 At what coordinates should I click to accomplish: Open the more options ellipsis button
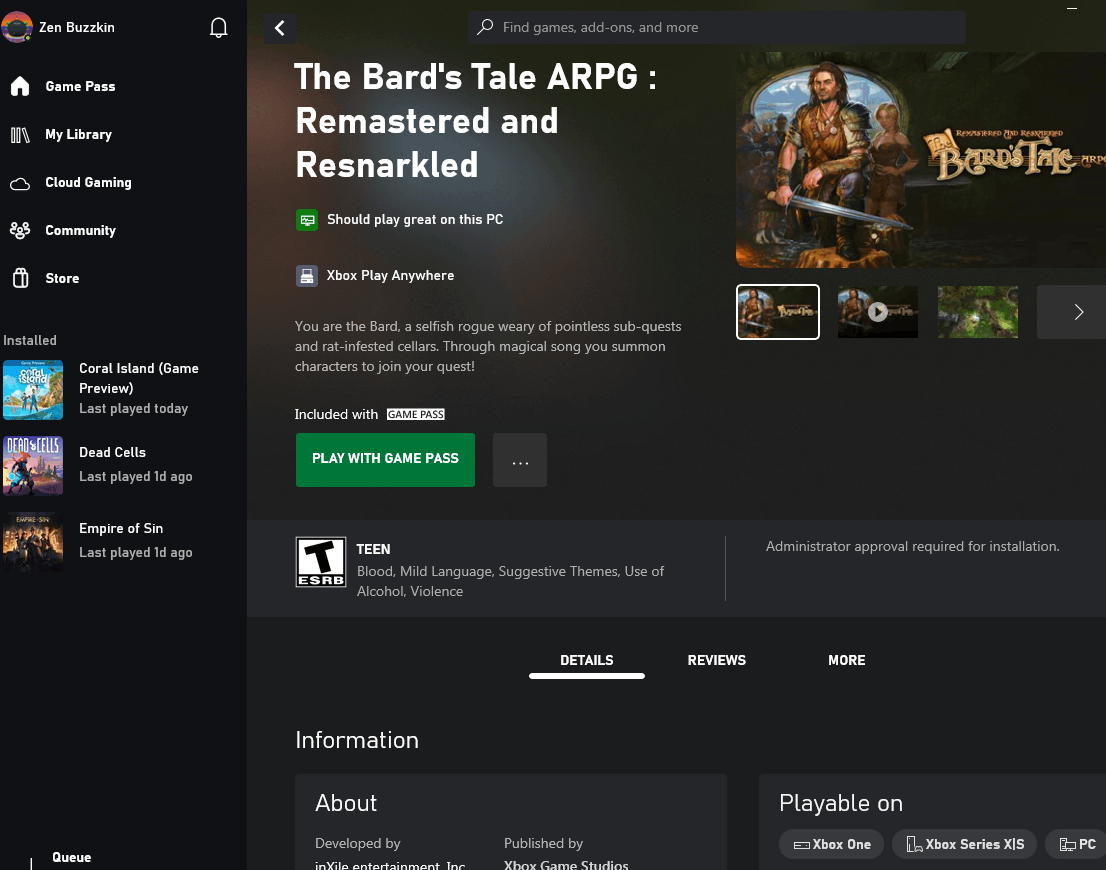pos(520,460)
